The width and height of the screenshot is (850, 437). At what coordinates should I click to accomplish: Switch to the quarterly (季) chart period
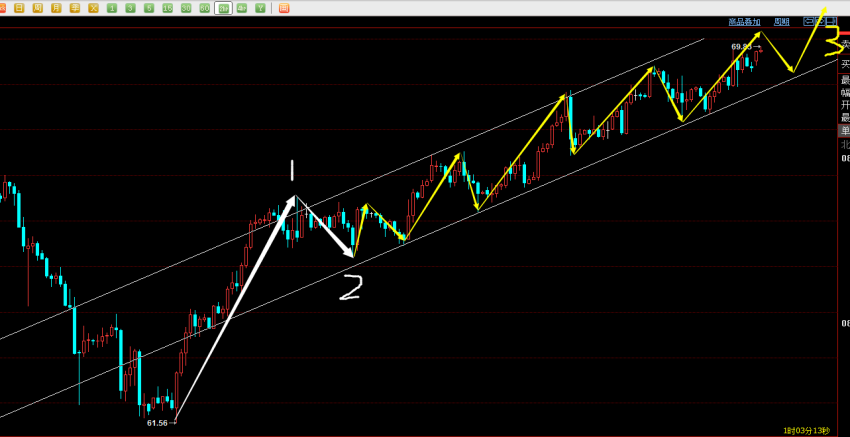tap(74, 7)
